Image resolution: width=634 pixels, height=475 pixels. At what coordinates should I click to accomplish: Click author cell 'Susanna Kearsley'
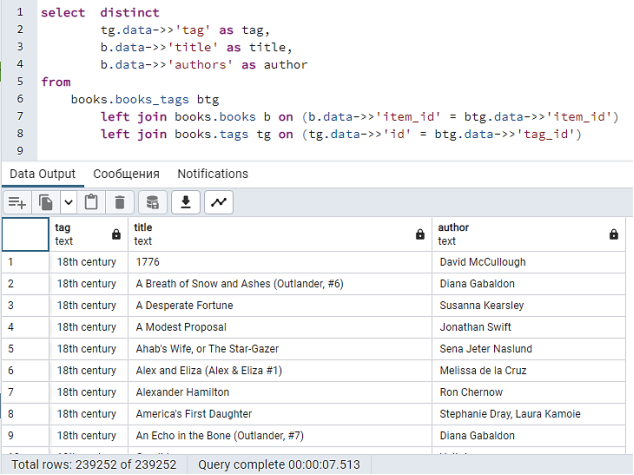click(528, 306)
